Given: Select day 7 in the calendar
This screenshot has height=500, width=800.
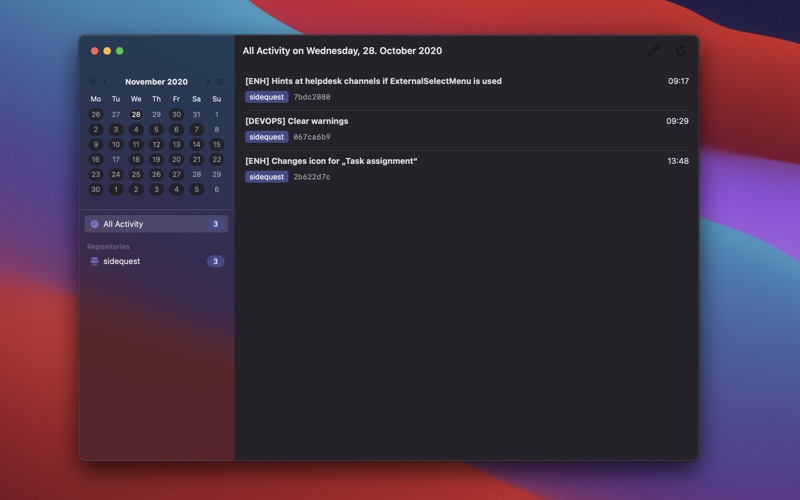Looking at the screenshot, I should pos(196,130).
